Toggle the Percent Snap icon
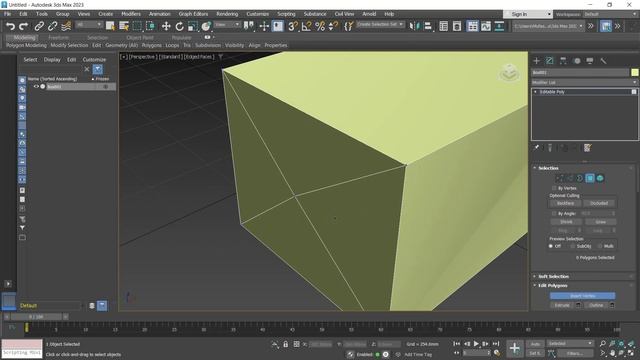The image size is (640, 360). [320, 27]
